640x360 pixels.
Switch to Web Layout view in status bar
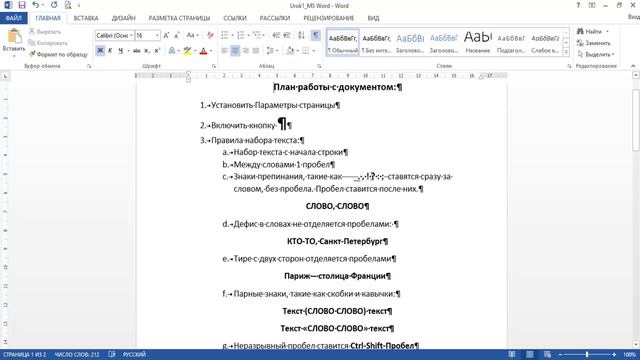[x=547, y=354]
